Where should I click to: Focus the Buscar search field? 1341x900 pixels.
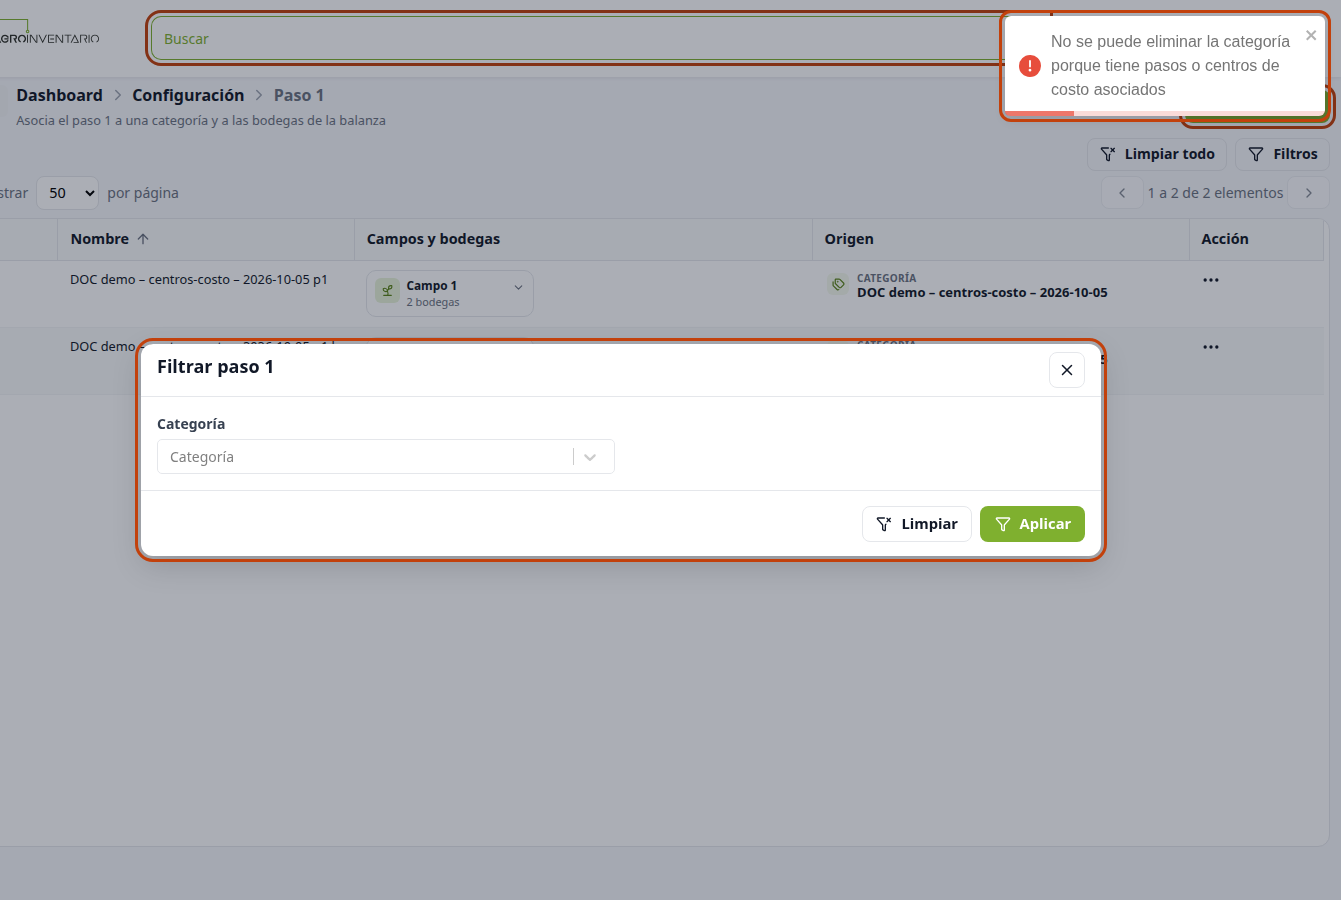[580, 39]
